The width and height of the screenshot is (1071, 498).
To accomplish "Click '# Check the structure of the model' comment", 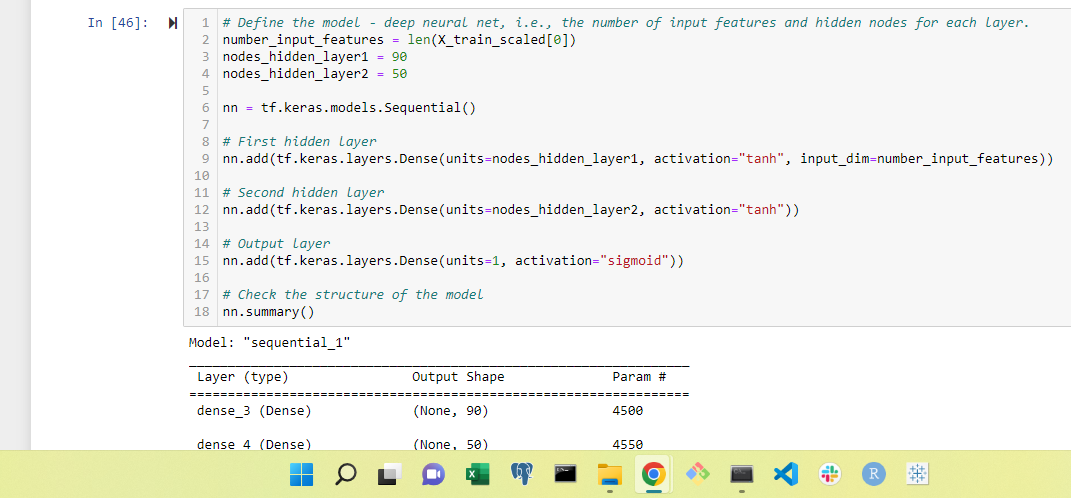I will click(x=353, y=295).
